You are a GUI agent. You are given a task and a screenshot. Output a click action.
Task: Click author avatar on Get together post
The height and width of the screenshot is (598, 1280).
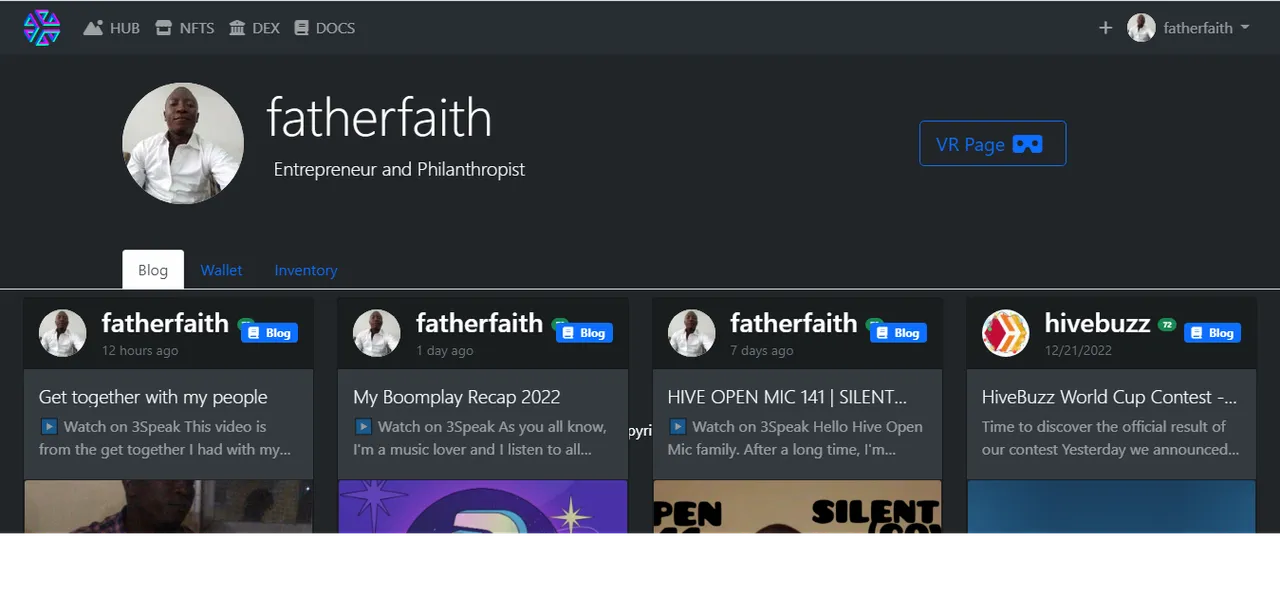63,333
